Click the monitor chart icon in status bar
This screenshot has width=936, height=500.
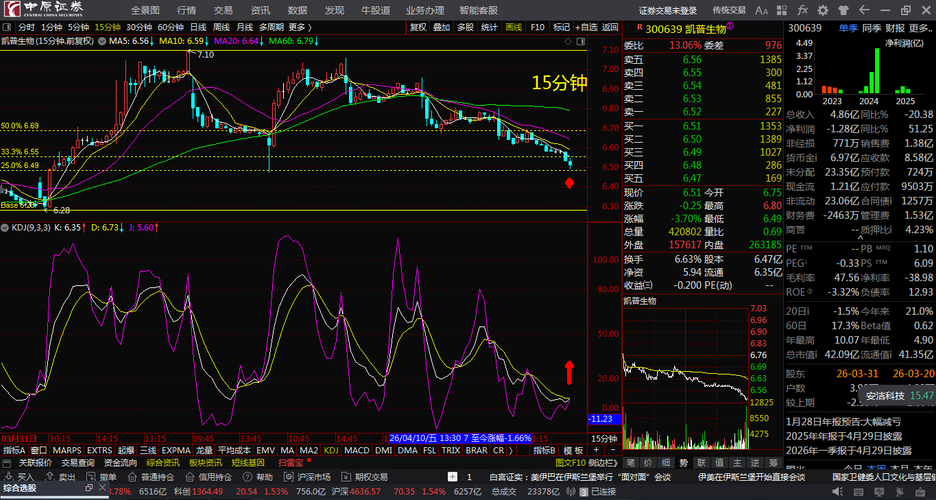pyautogui.click(x=881, y=492)
